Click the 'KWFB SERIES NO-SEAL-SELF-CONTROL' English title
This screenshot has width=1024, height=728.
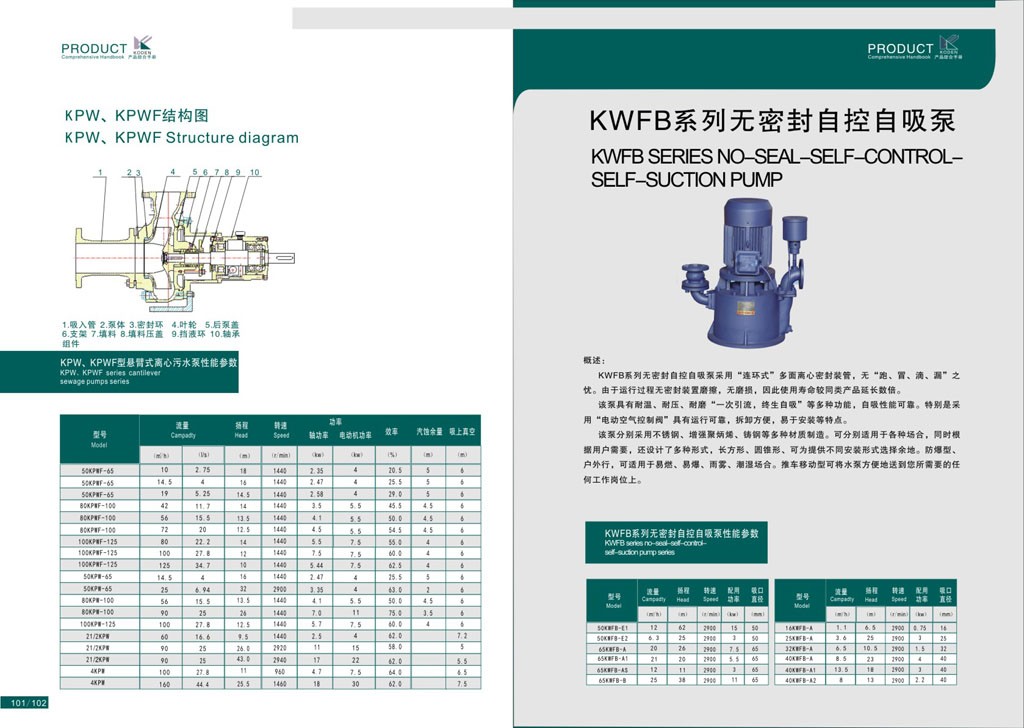[x=776, y=158]
